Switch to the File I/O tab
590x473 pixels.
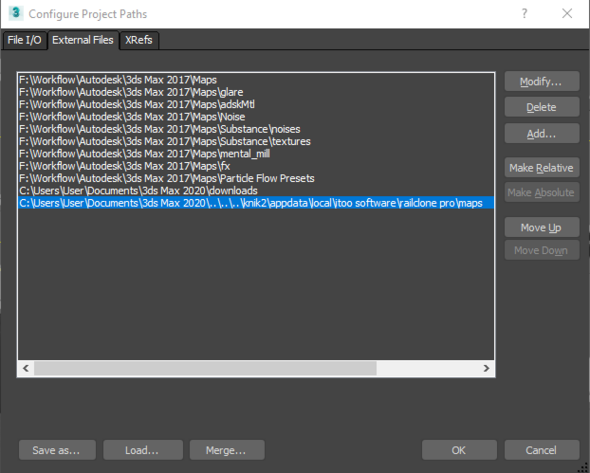click(24, 40)
